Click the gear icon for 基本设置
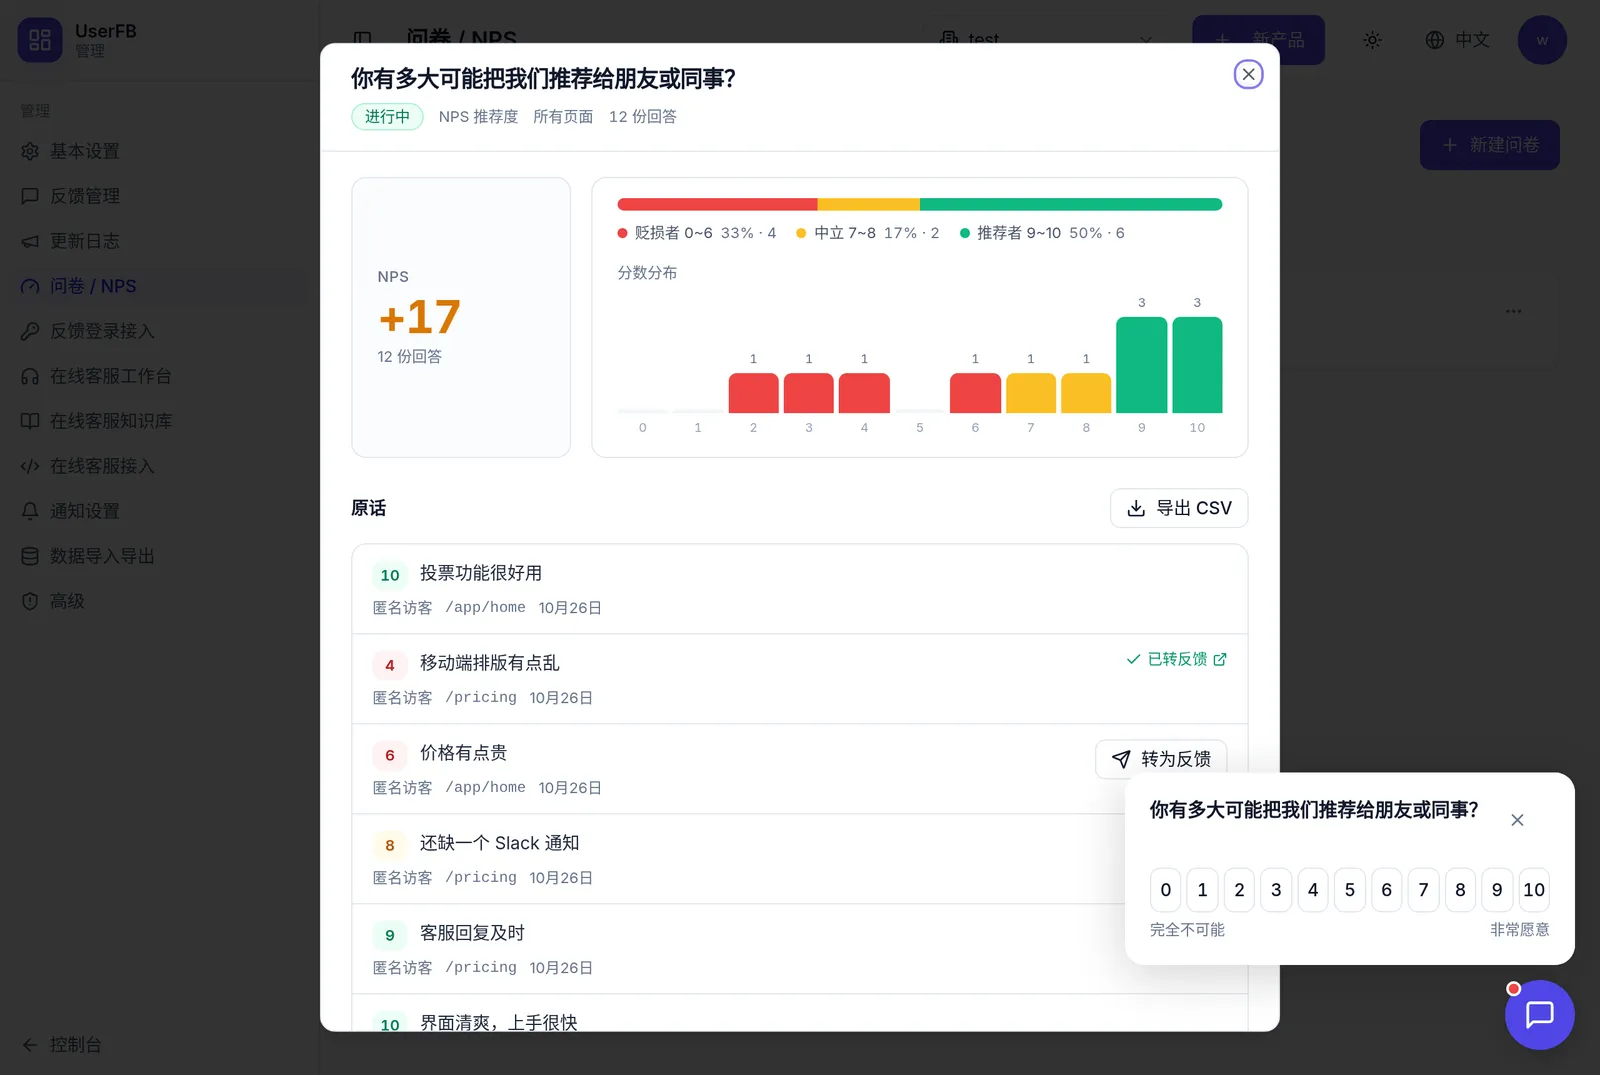Viewport: 1600px width, 1075px height. click(30, 151)
